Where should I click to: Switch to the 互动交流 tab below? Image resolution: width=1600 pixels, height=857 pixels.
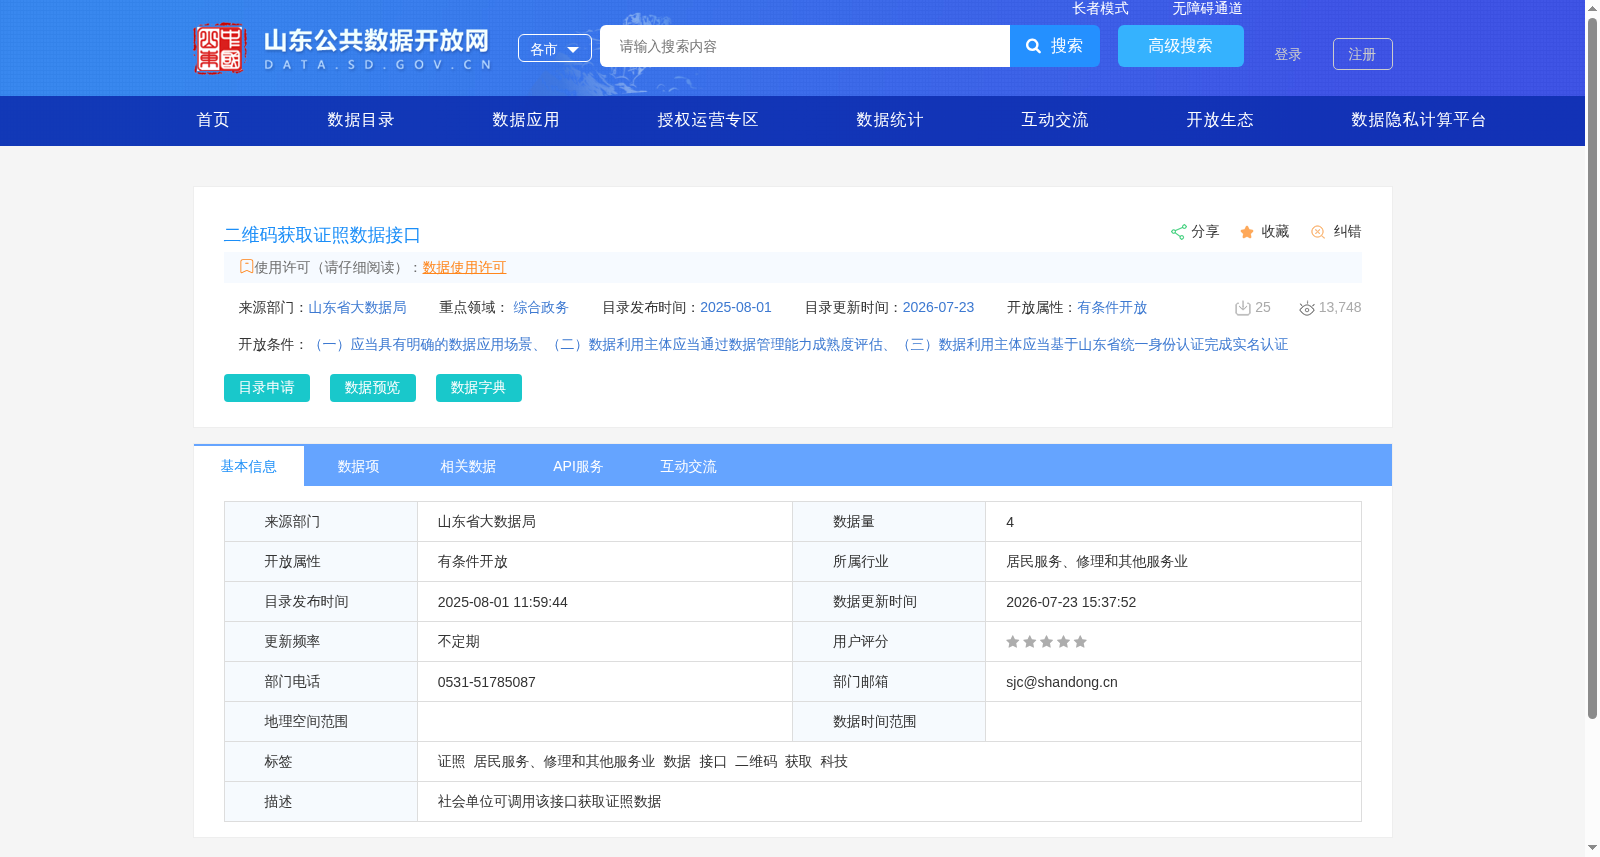pyautogui.click(x=689, y=466)
